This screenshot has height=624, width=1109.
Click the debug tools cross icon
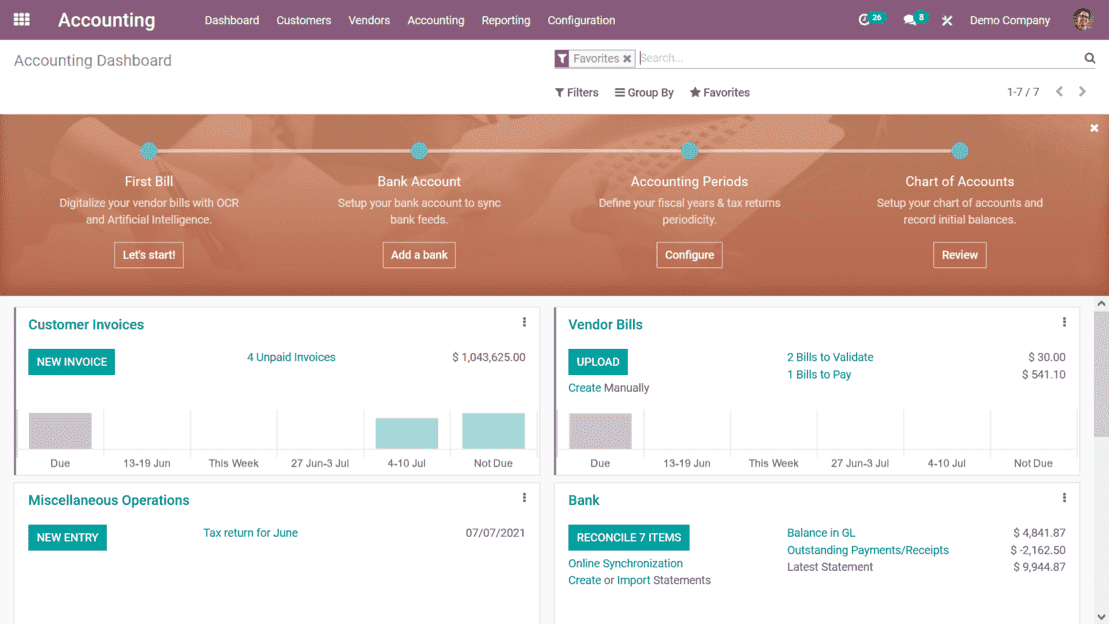[947, 21]
